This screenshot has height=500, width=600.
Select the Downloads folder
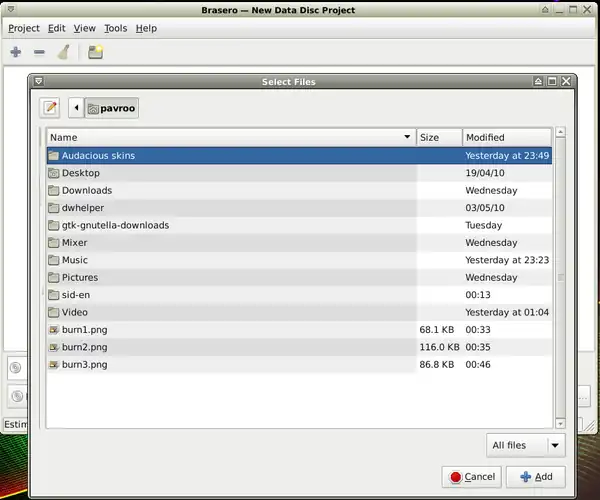tap(87, 190)
